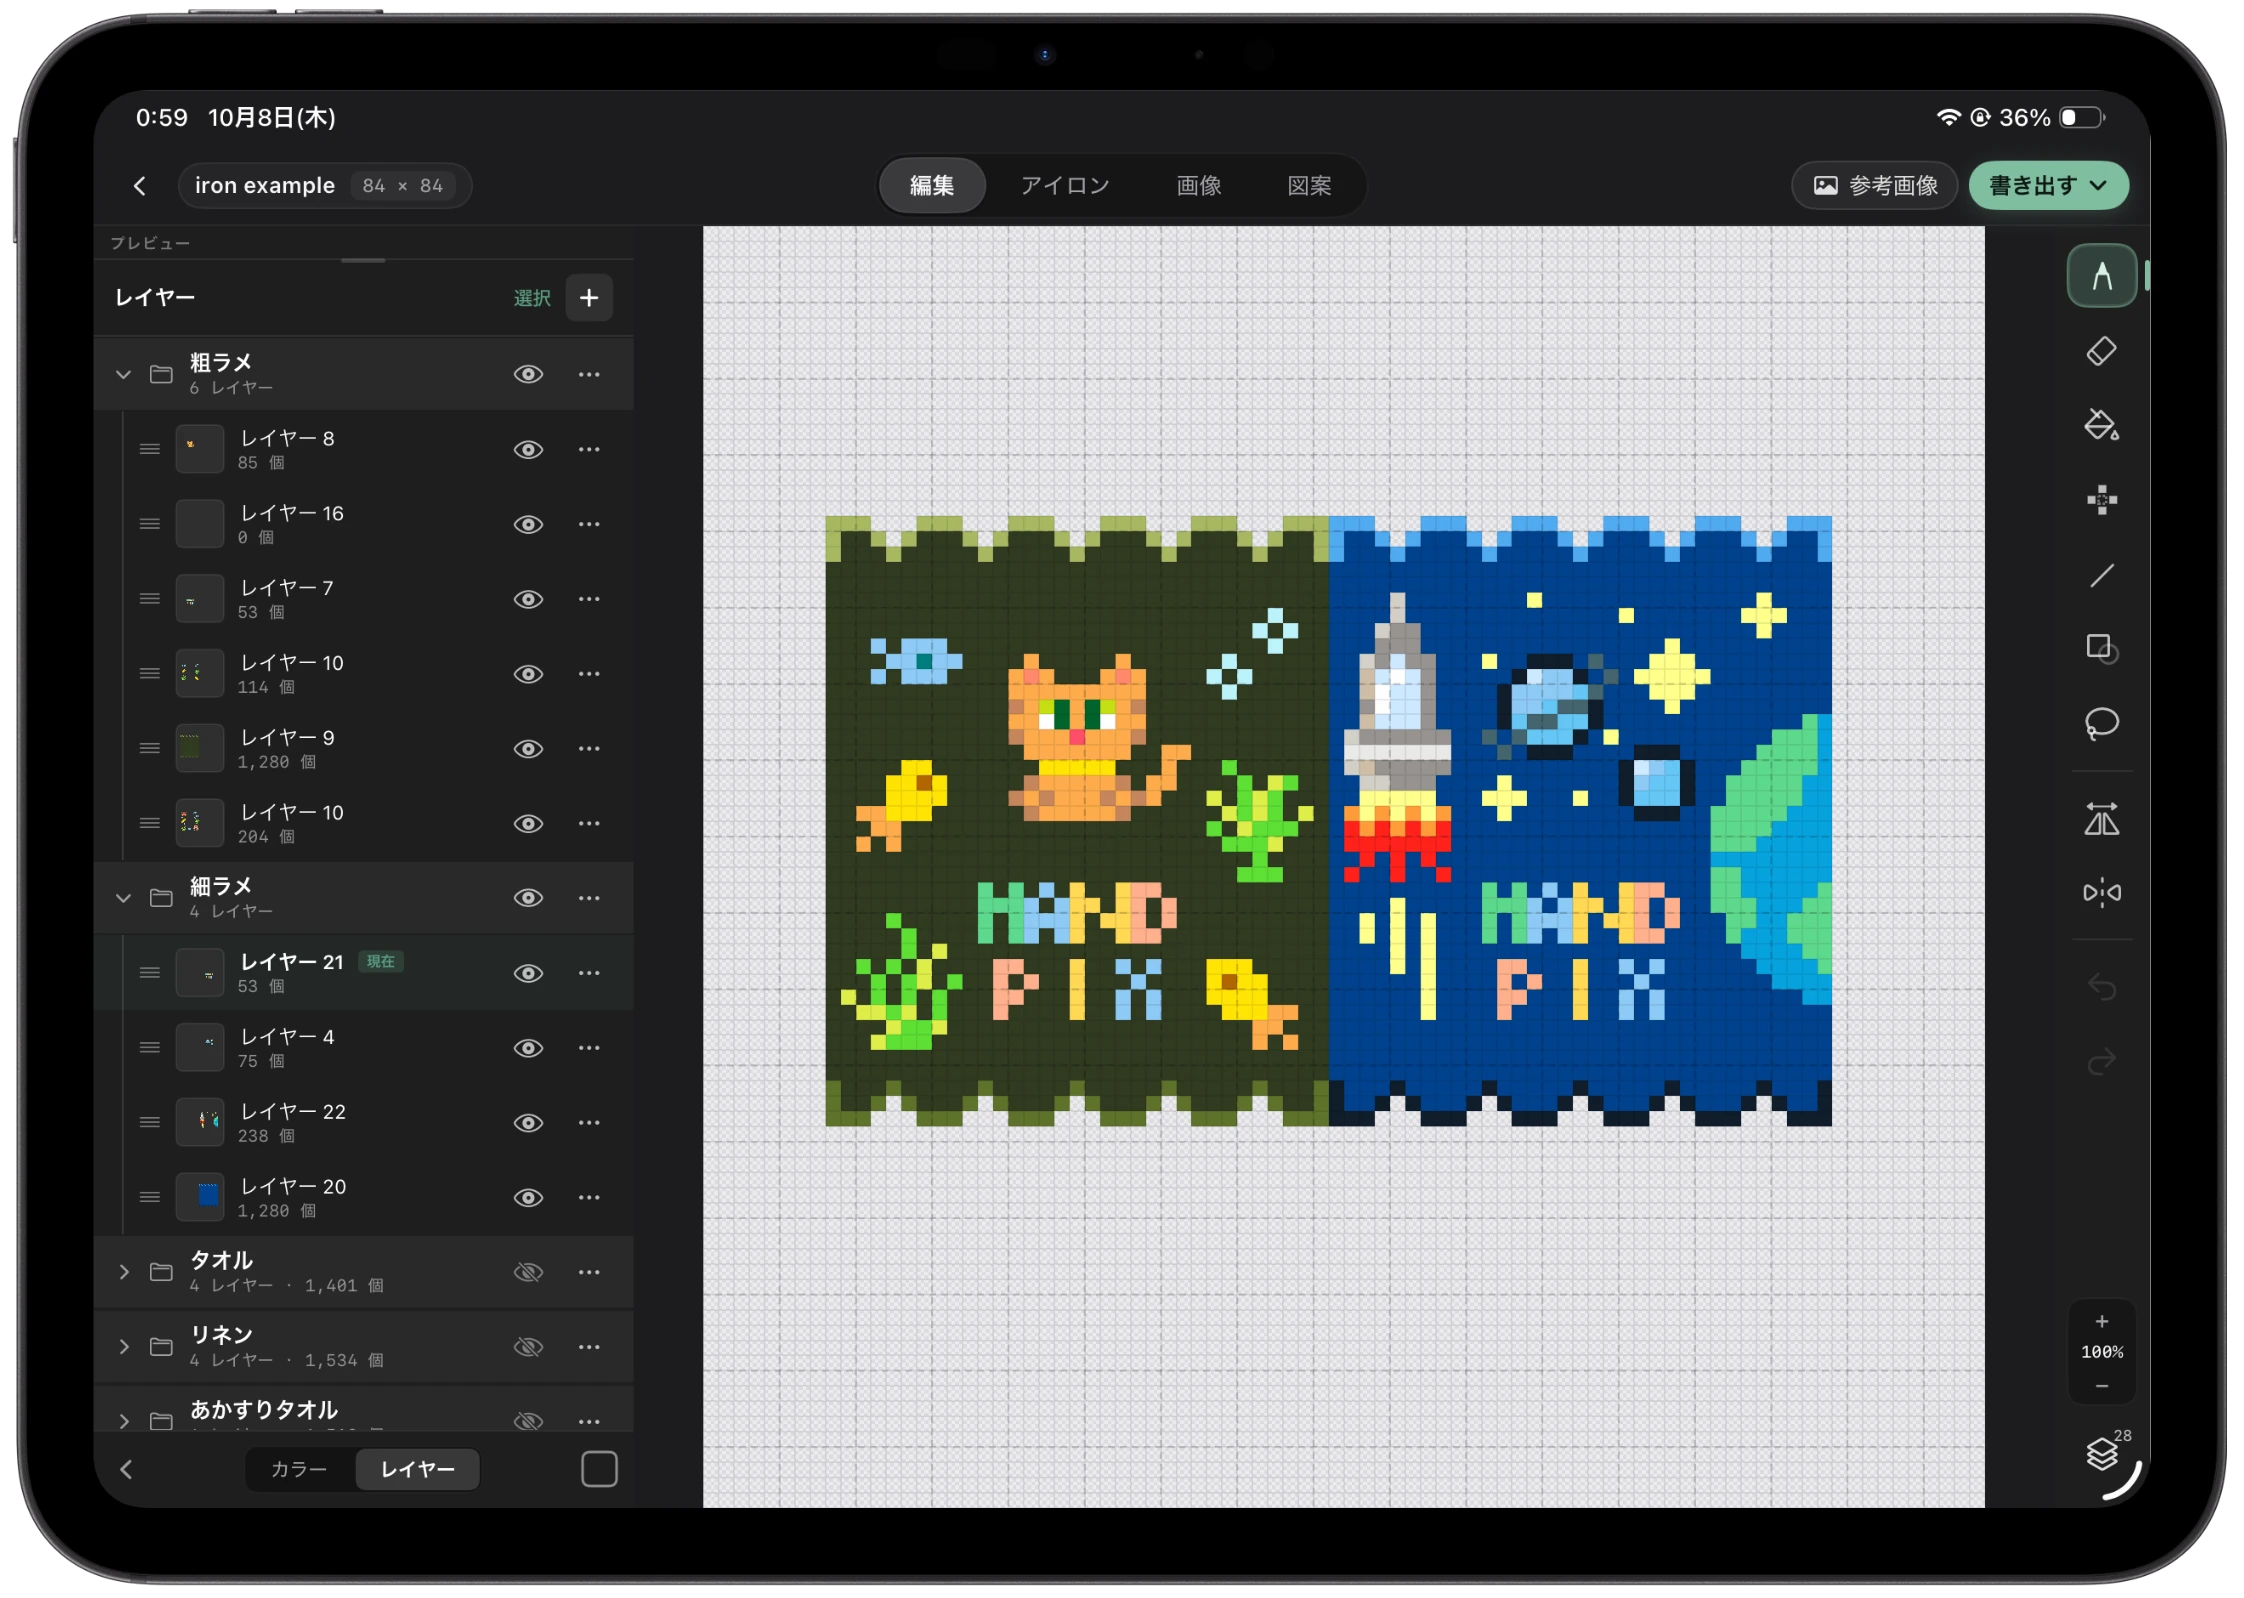Image resolution: width=2244 pixels, height=1598 pixels.
Task: Switch to the 画像 tab
Action: [1199, 186]
